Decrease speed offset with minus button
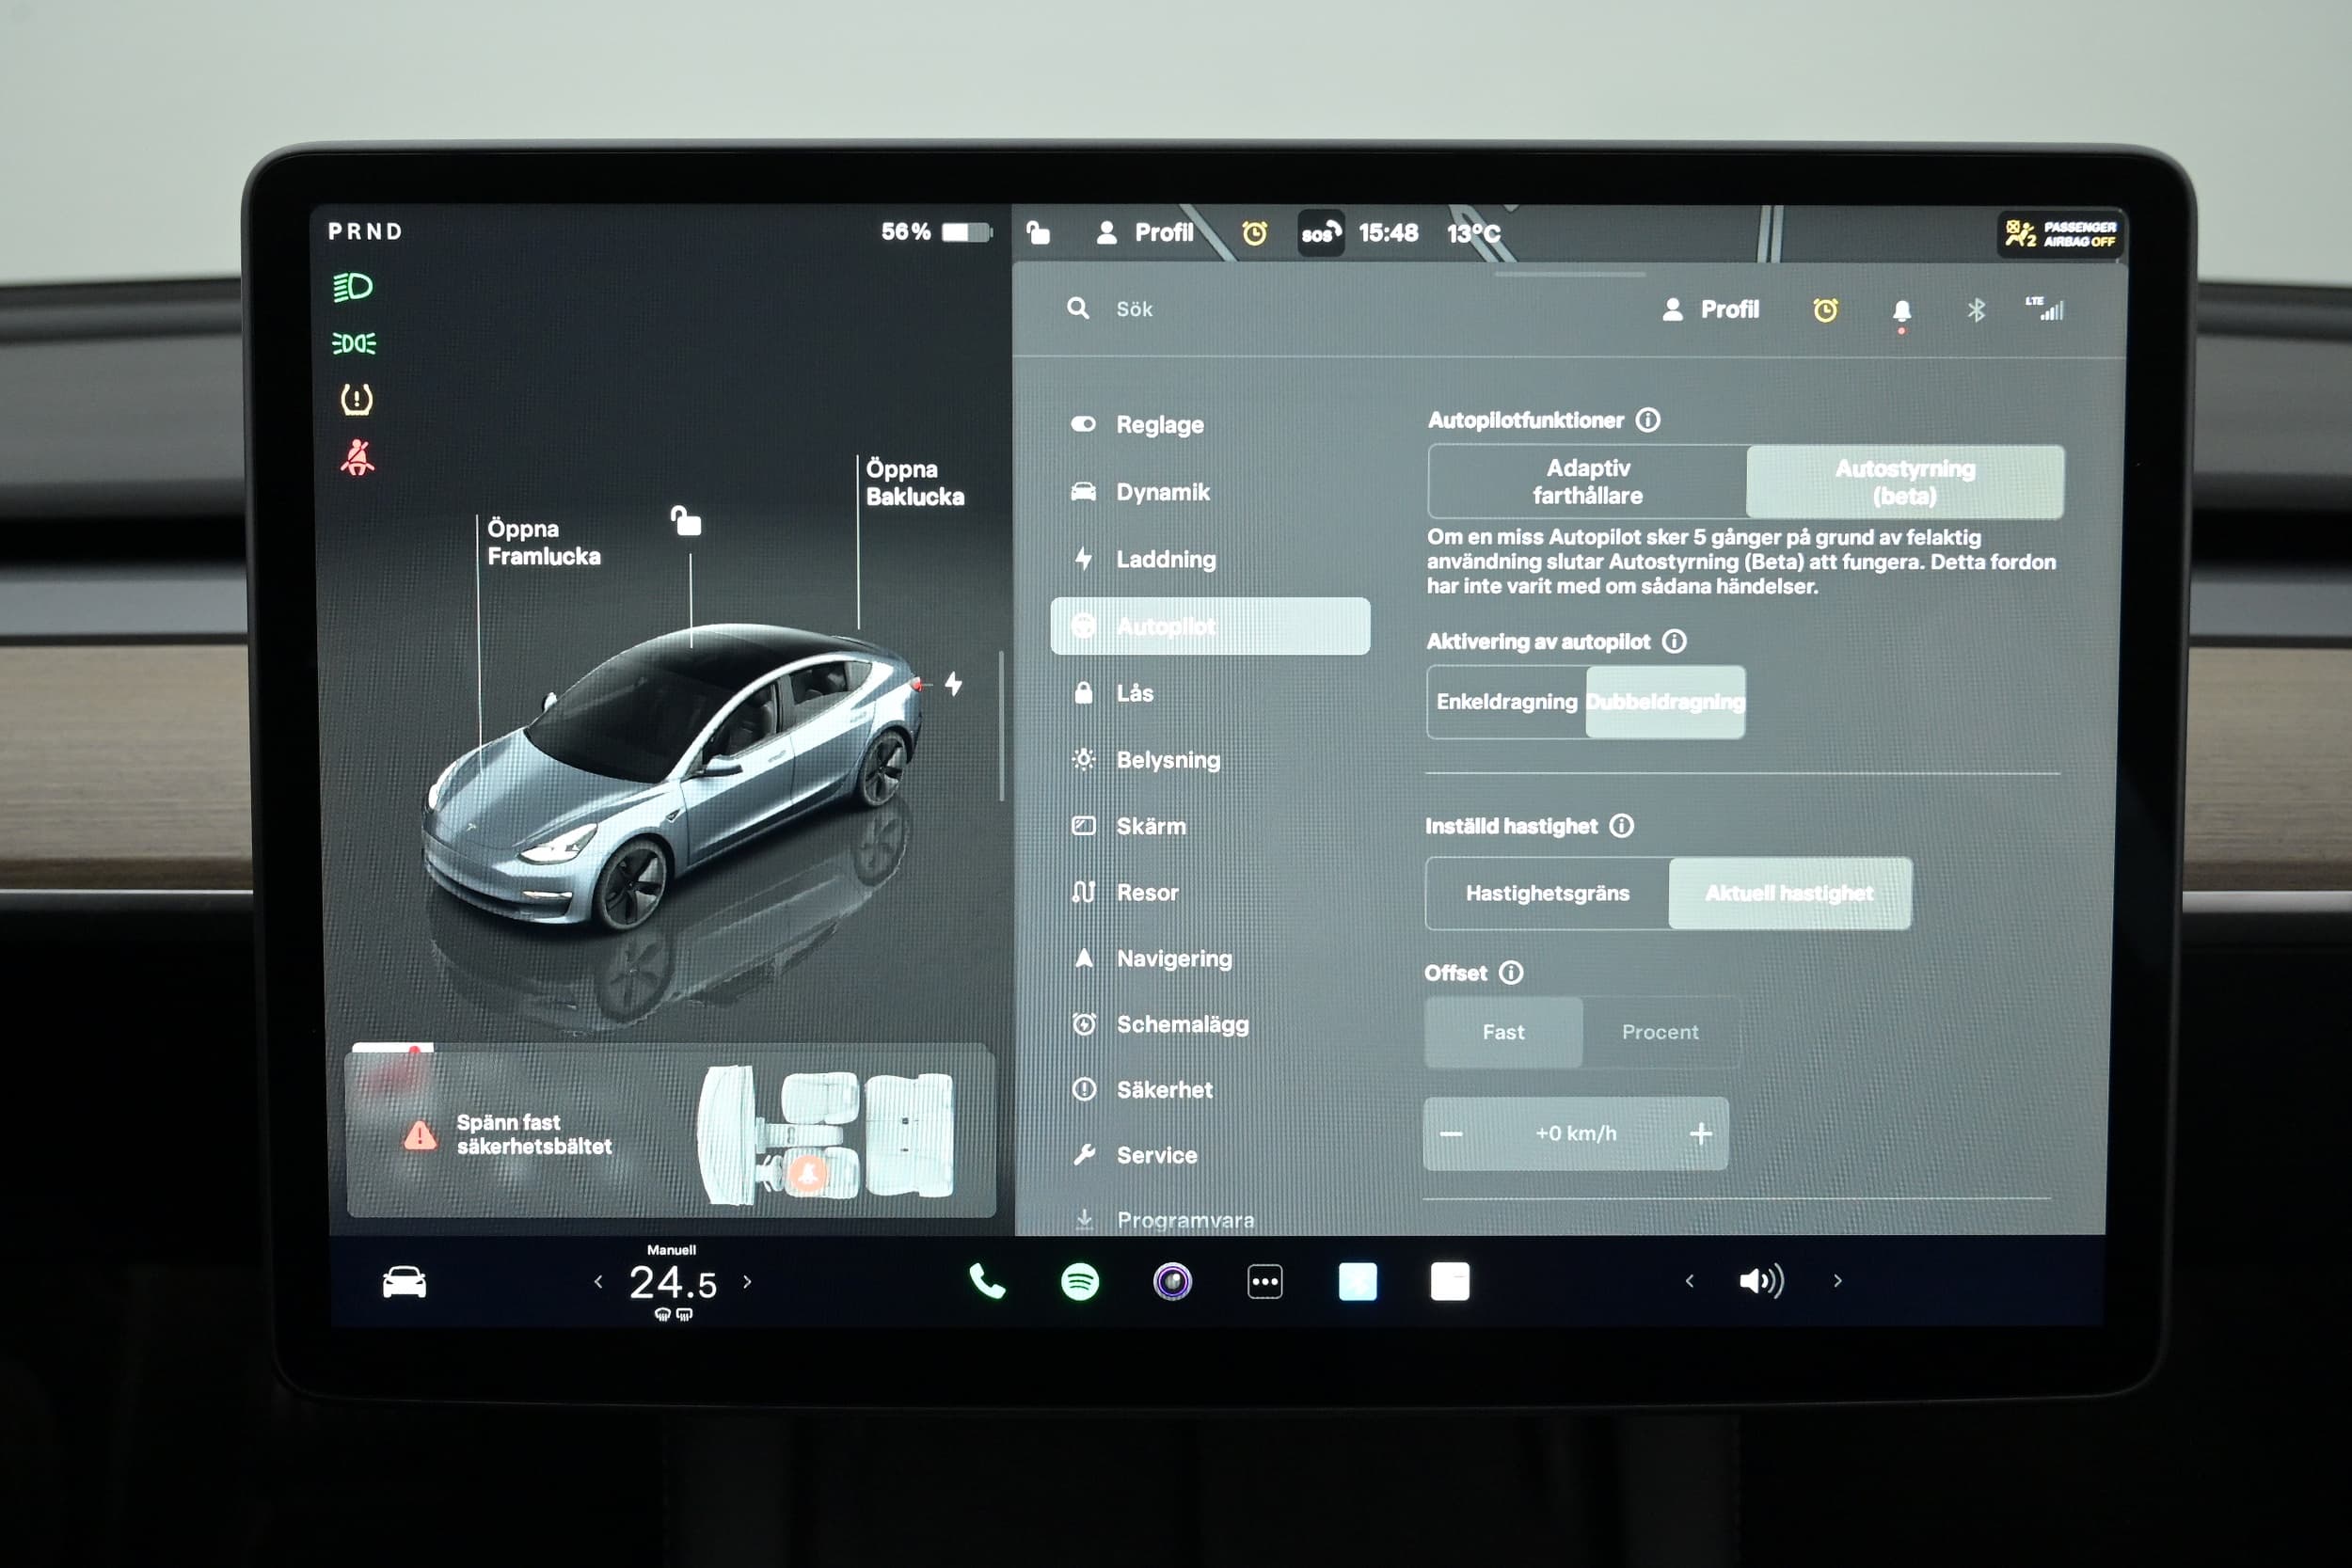2352x1568 pixels. (1451, 1134)
